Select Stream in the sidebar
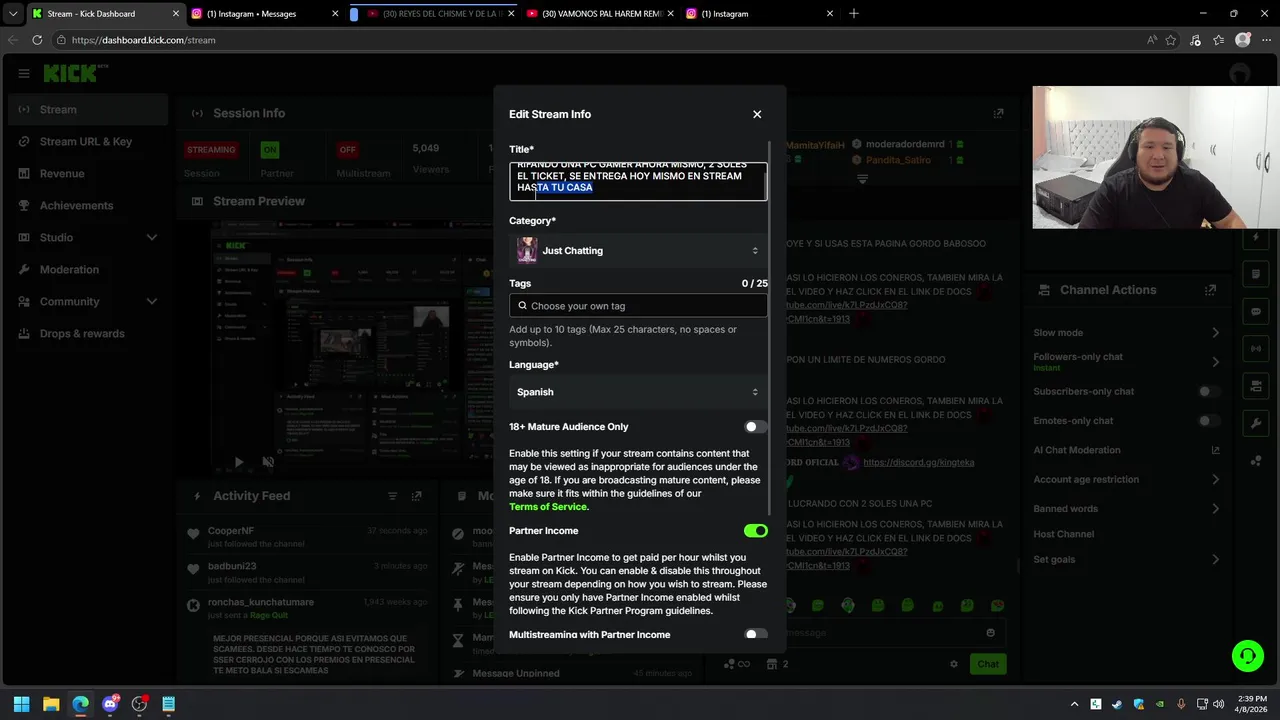 [x=88, y=110]
